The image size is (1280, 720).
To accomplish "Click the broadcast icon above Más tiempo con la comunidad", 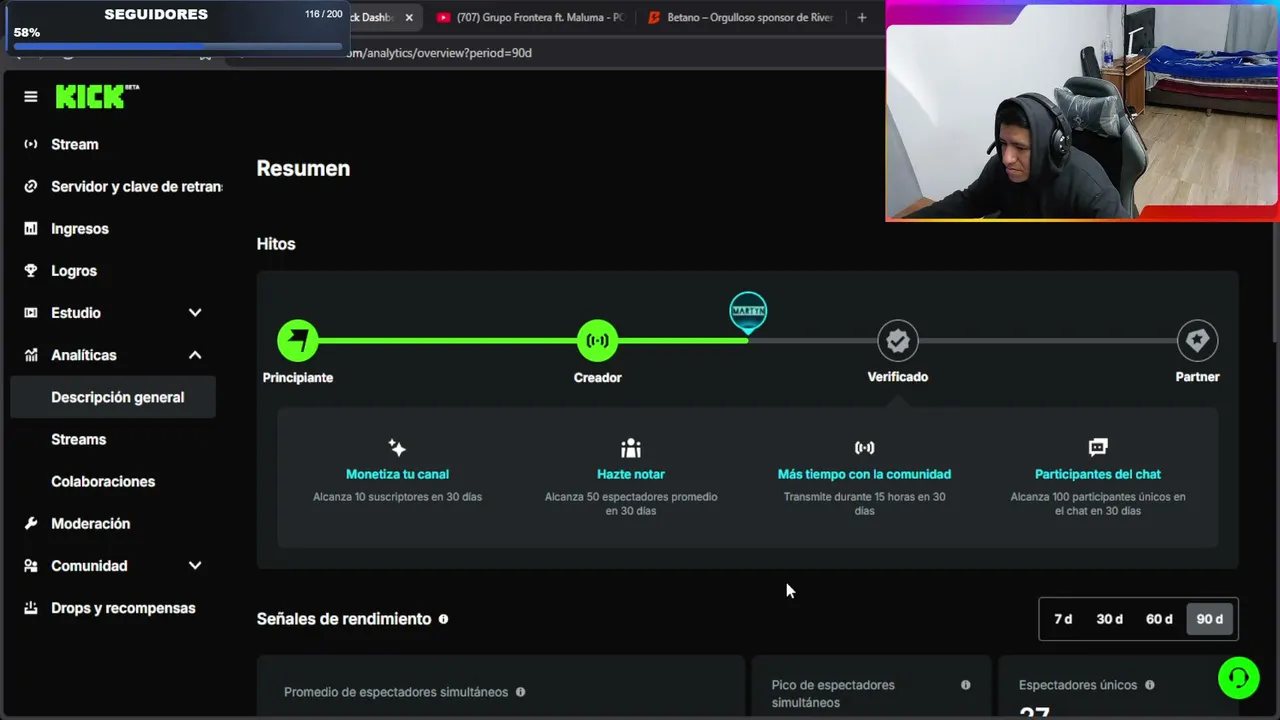I will click(x=864, y=447).
